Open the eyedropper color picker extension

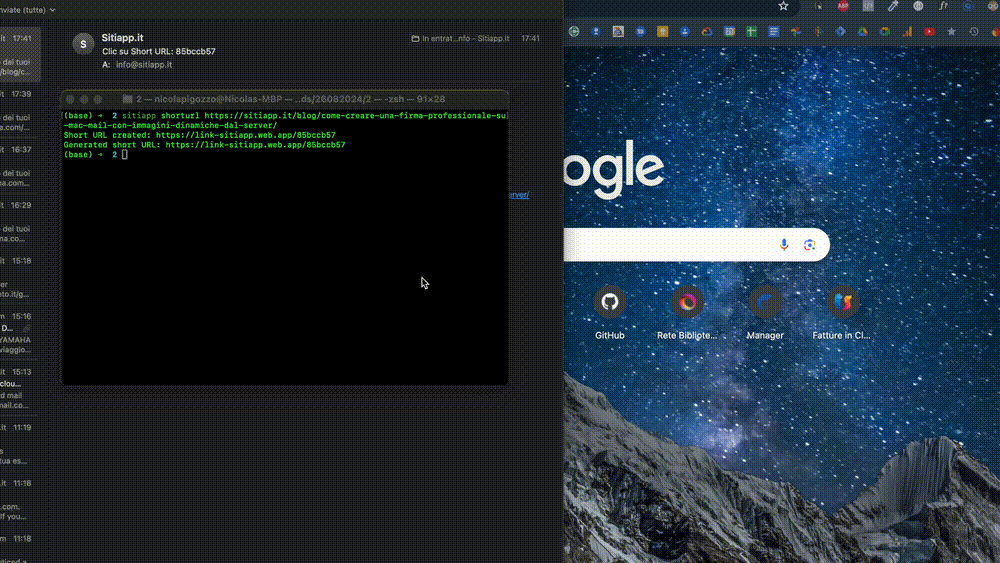[x=893, y=6]
